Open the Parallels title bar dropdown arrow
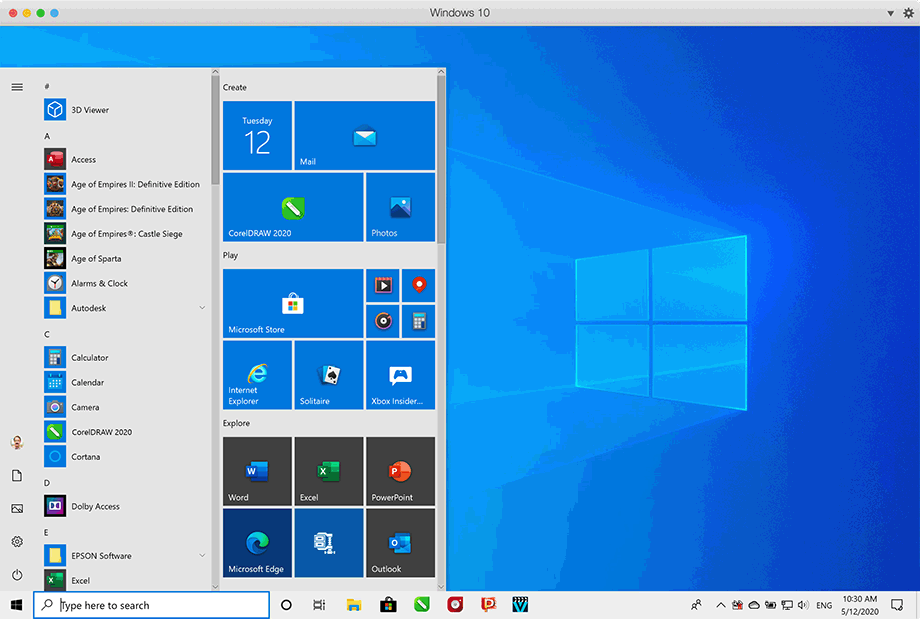The width and height of the screenshot is (920, 619). [x=891, y=13]
